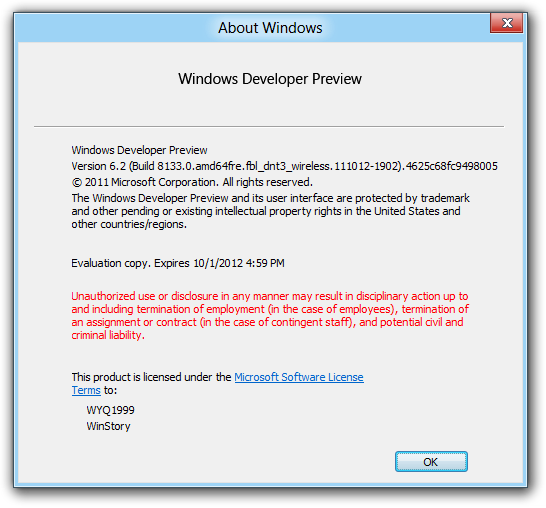The width and height of the screenshot is (546, 508).
Task: Click the Evaluation copy expiration text
Action: point(178,263)
